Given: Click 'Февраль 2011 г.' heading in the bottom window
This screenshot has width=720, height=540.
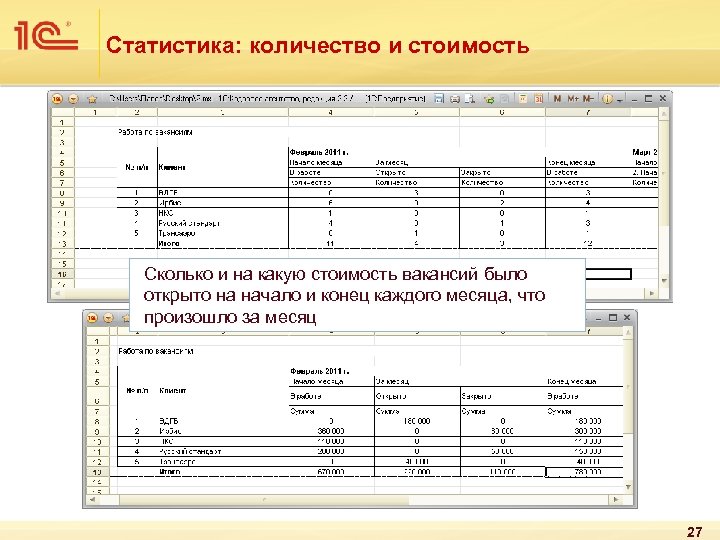Looking at the screenshot, I should pos(320,371).
